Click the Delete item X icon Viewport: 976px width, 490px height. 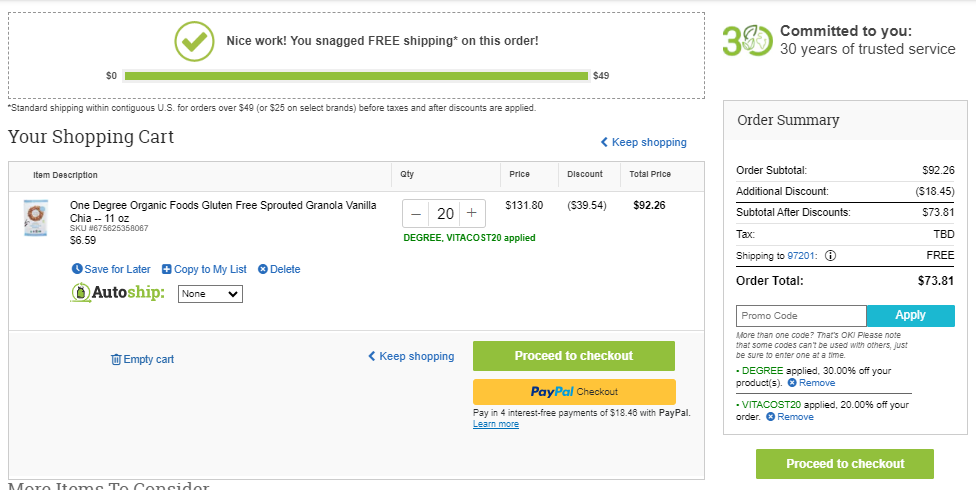[263, 270]
